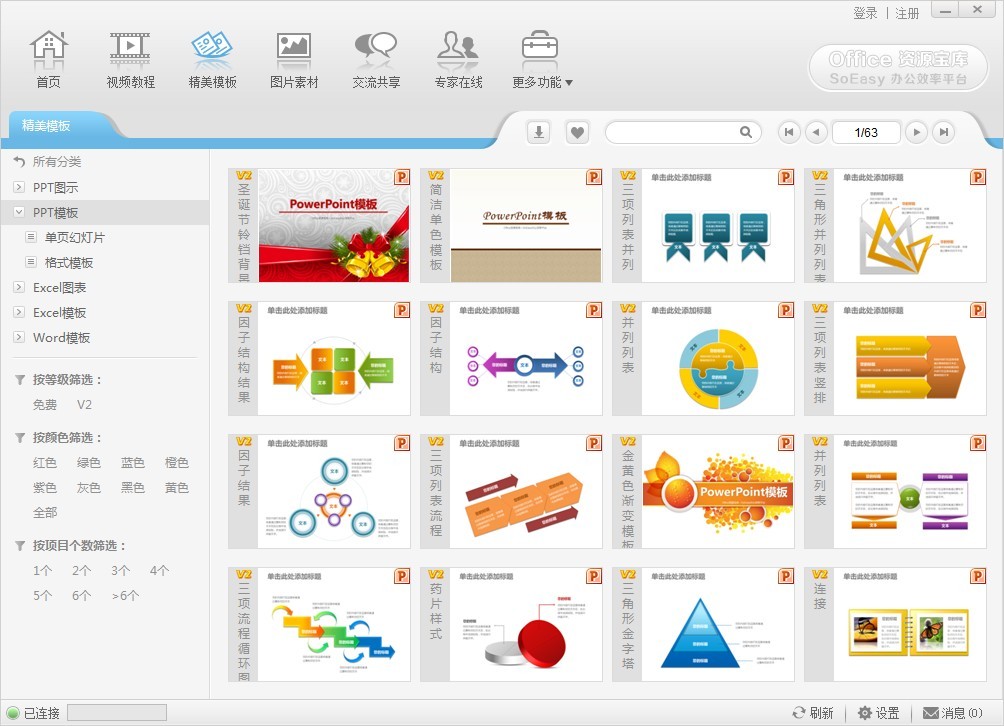The image size is (1004, 726).
Task: Click the 登录 login link
Action: click(865, 13)
